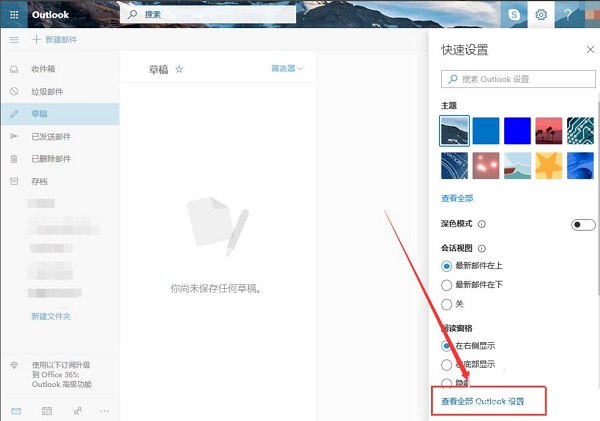Click the 新建邮件 button

click(x=54, y=39)
